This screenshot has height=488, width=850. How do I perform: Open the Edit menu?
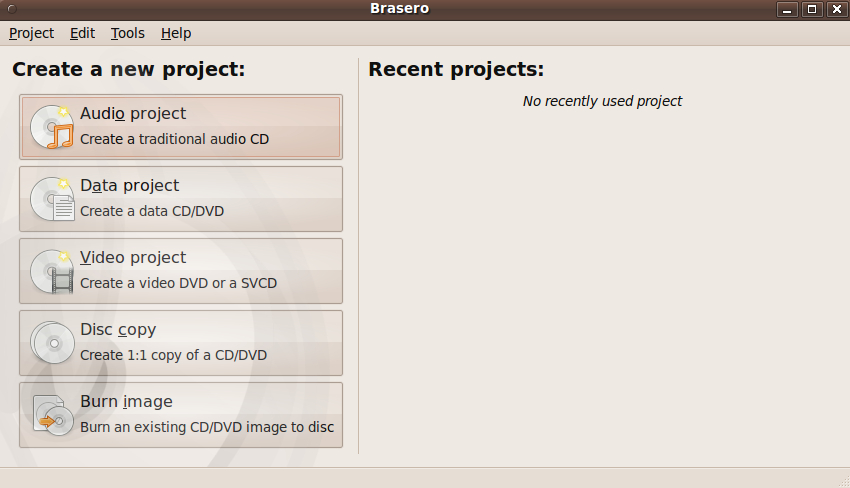pos(82,33)
